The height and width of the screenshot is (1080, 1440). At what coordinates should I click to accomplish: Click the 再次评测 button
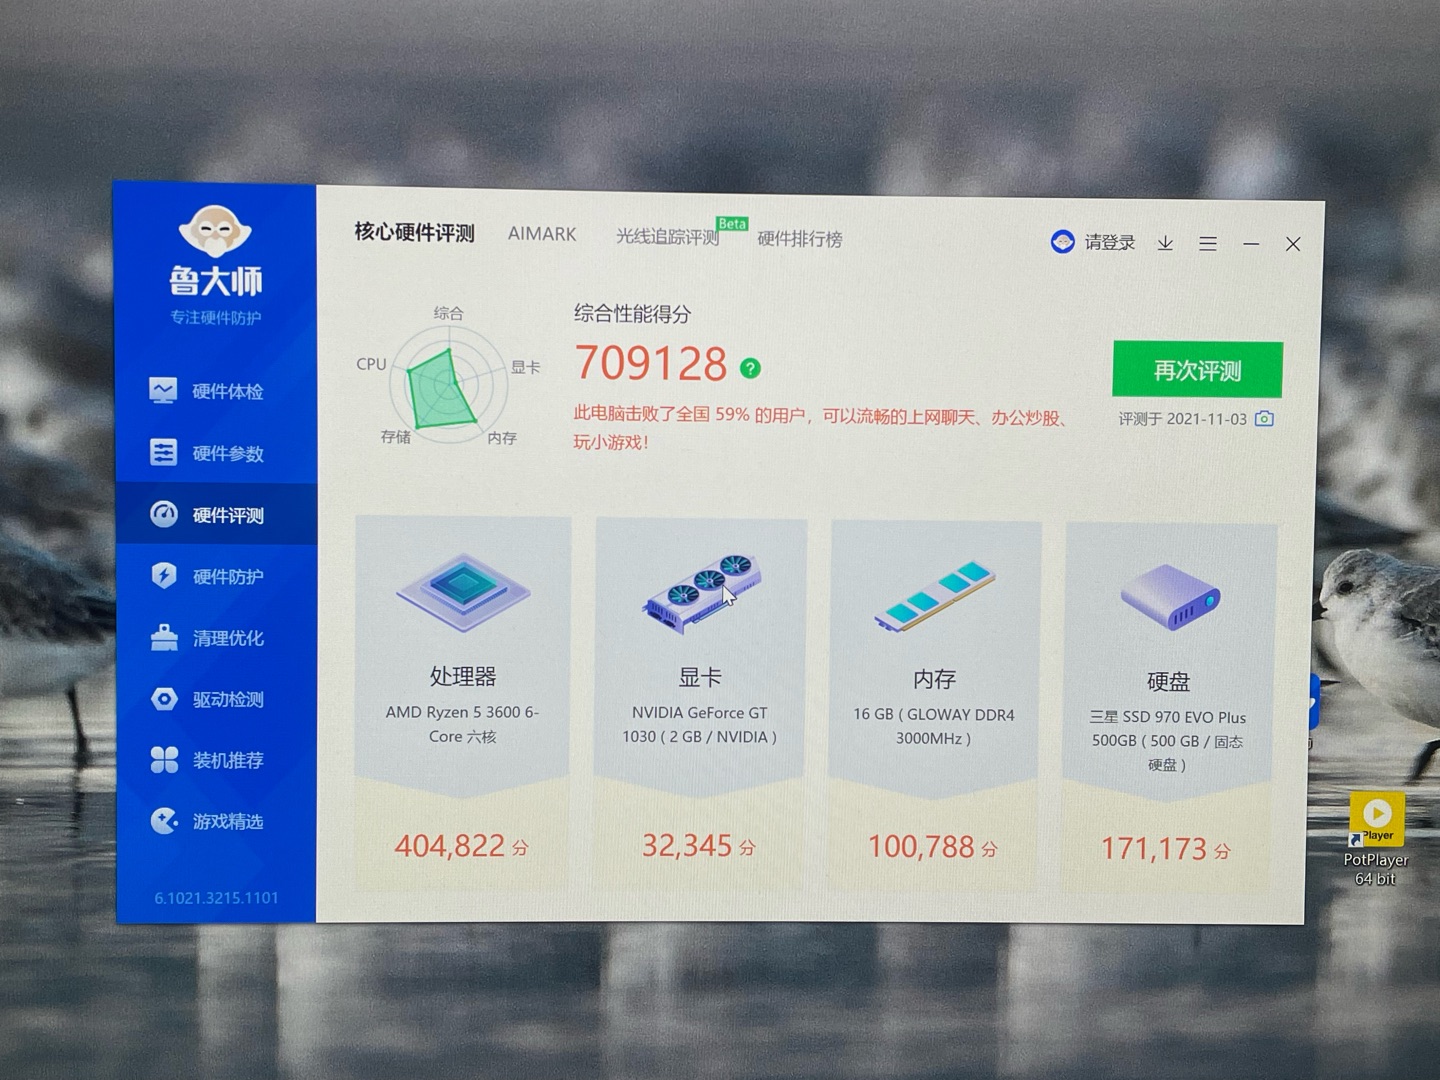(x=1197, y=370)
